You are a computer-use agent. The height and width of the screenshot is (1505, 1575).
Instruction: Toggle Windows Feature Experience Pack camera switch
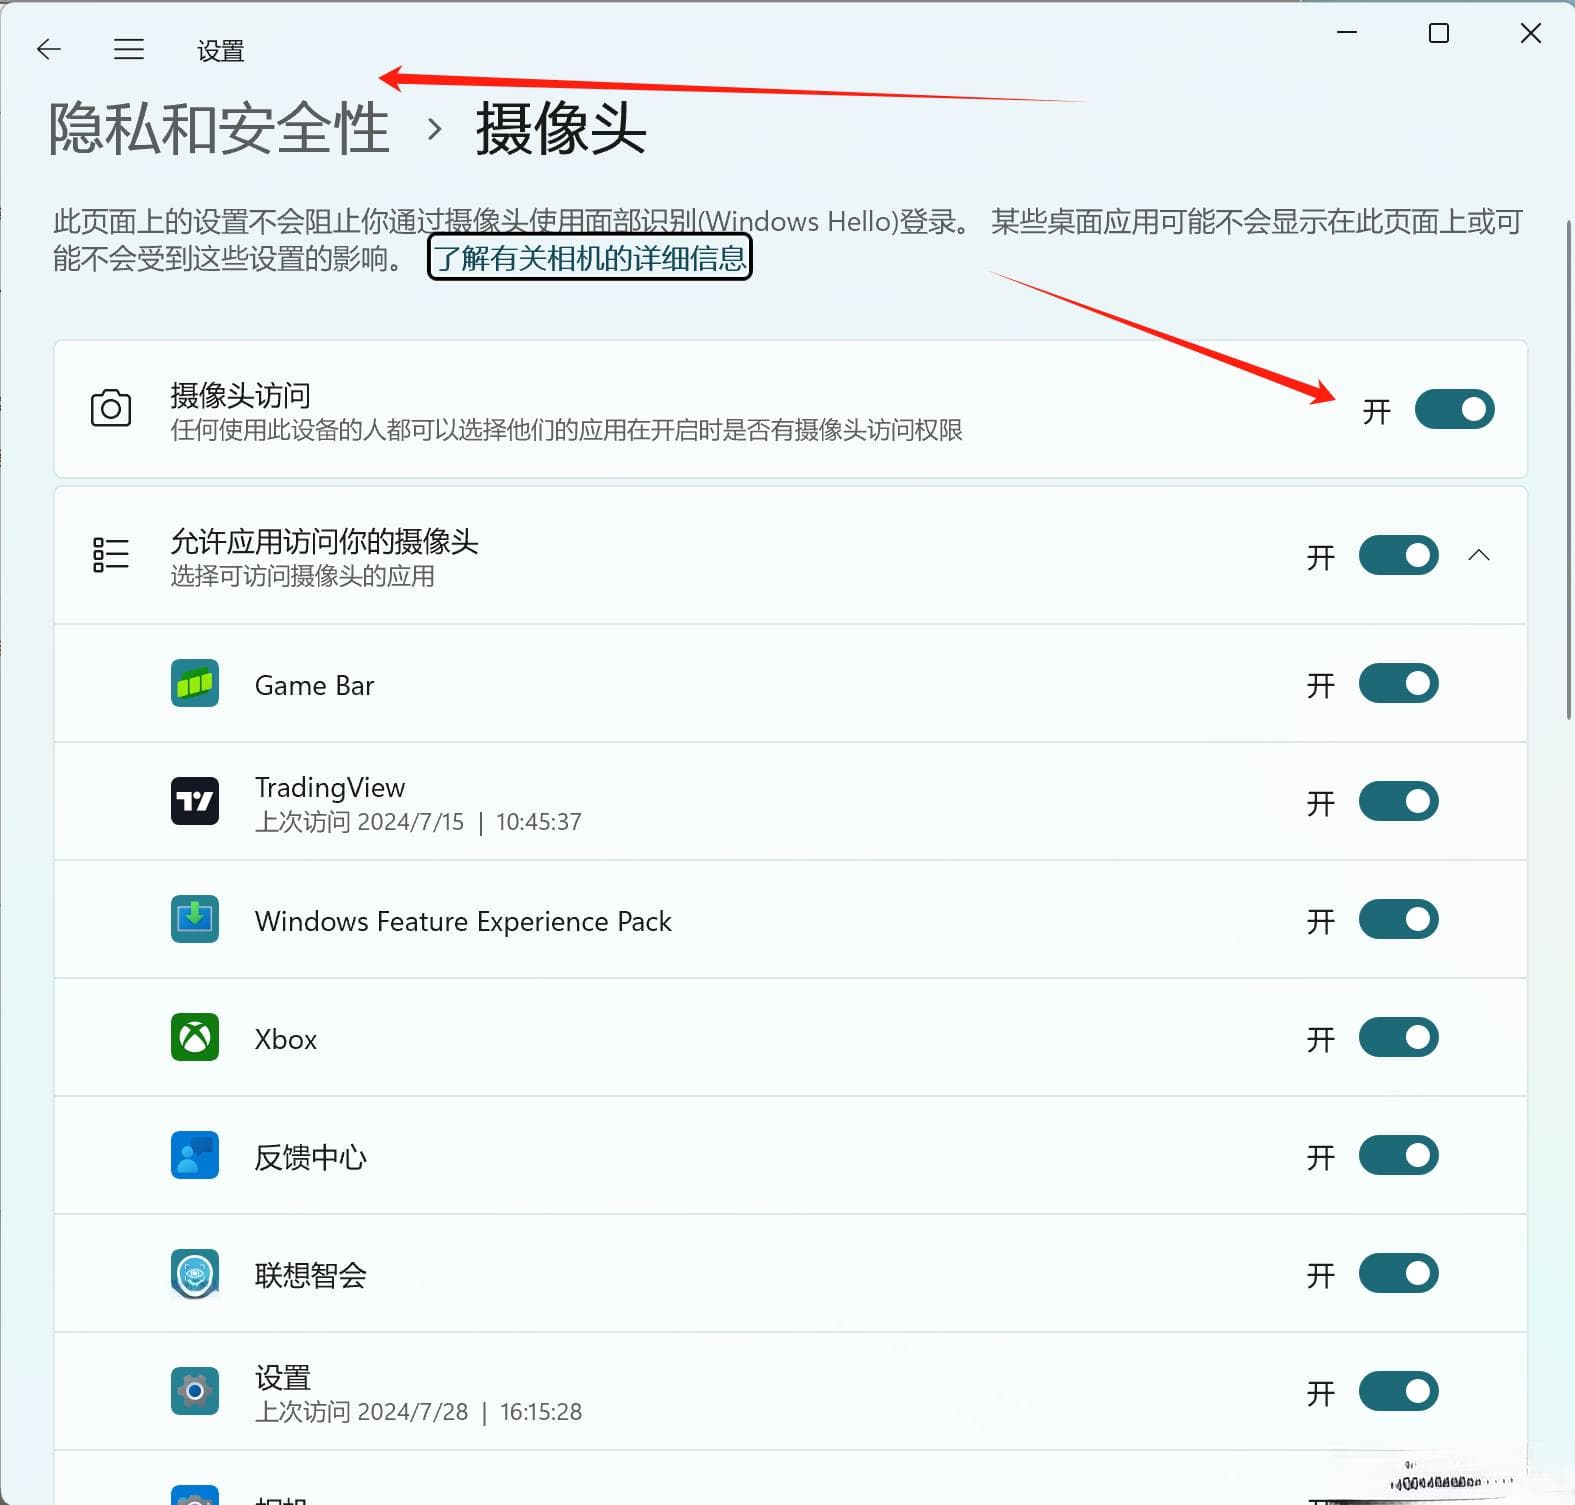coord(1398,920)
